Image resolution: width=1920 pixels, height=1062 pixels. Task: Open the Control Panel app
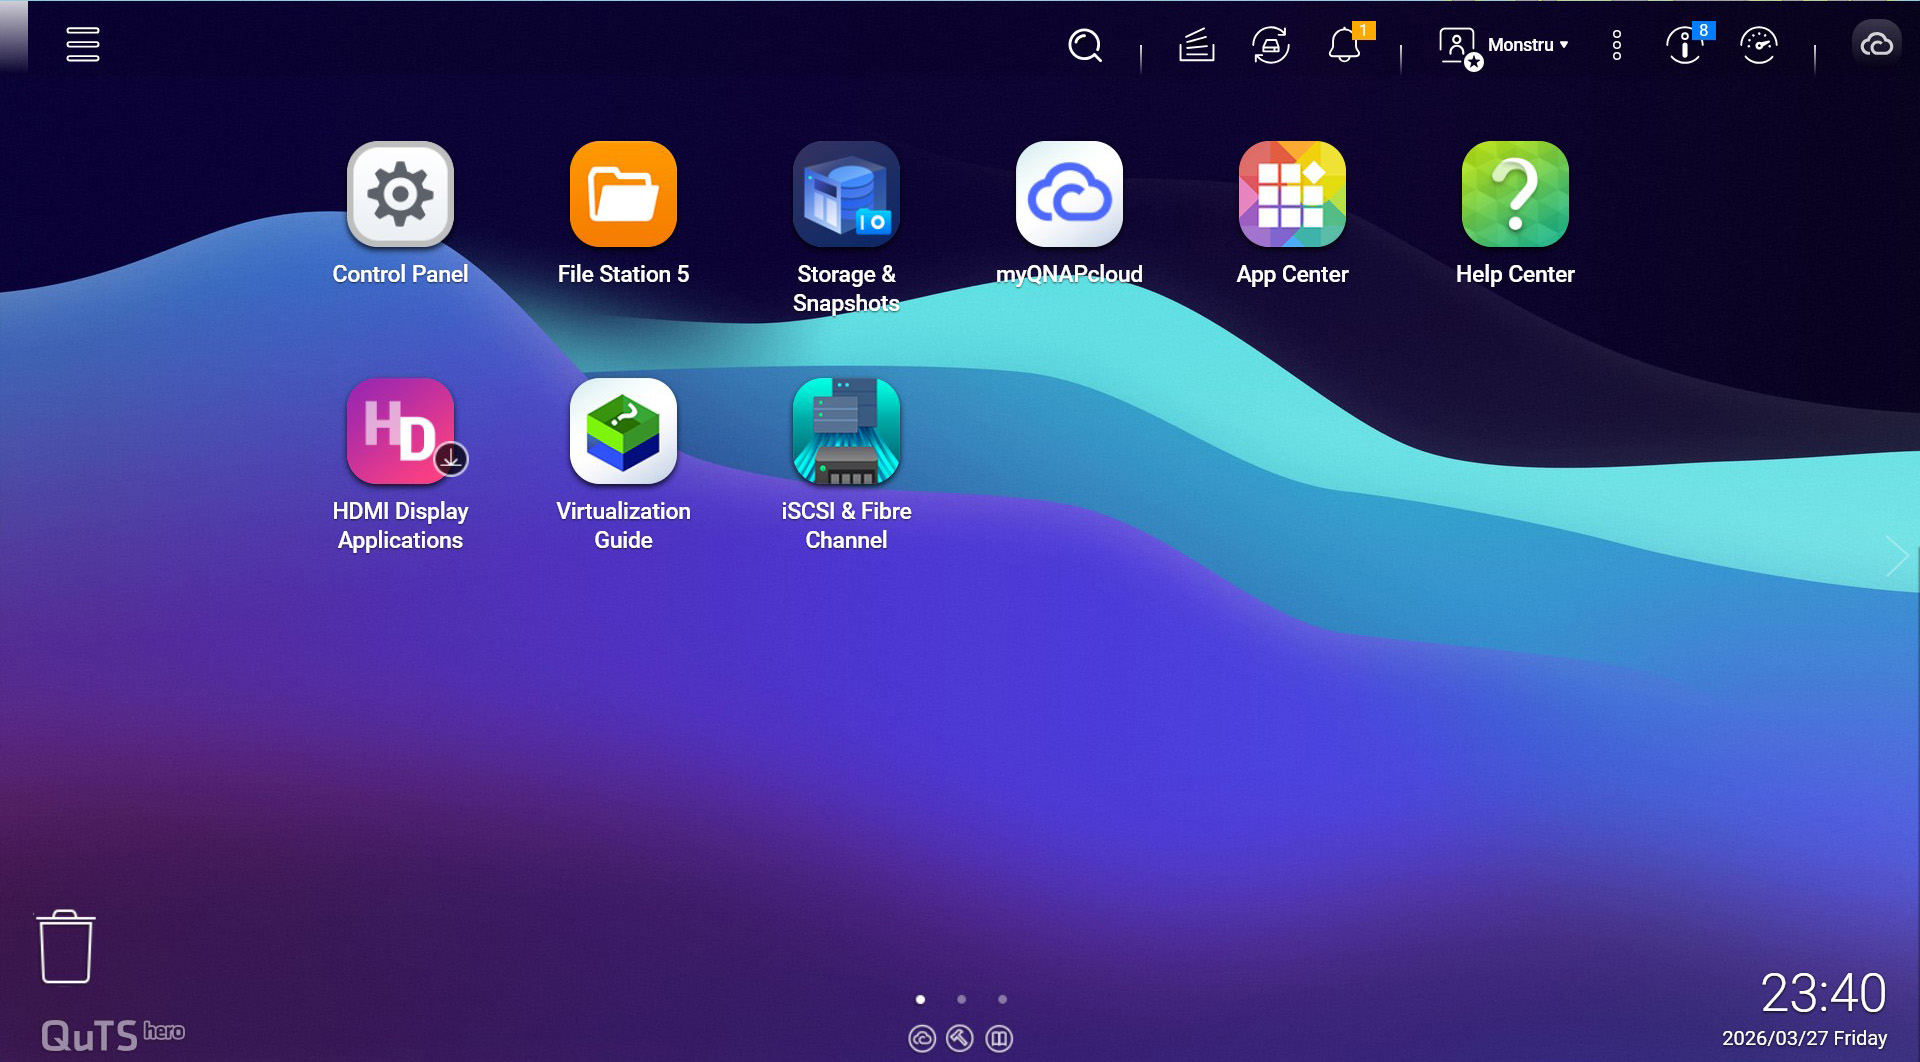[400, 194]
